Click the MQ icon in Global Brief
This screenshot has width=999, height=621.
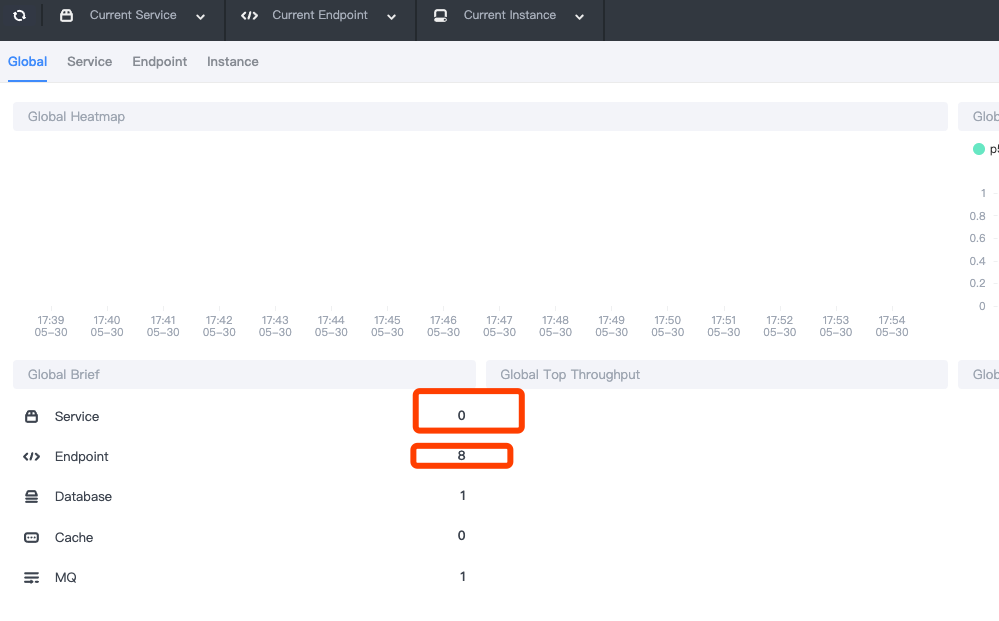pos(31,578)
